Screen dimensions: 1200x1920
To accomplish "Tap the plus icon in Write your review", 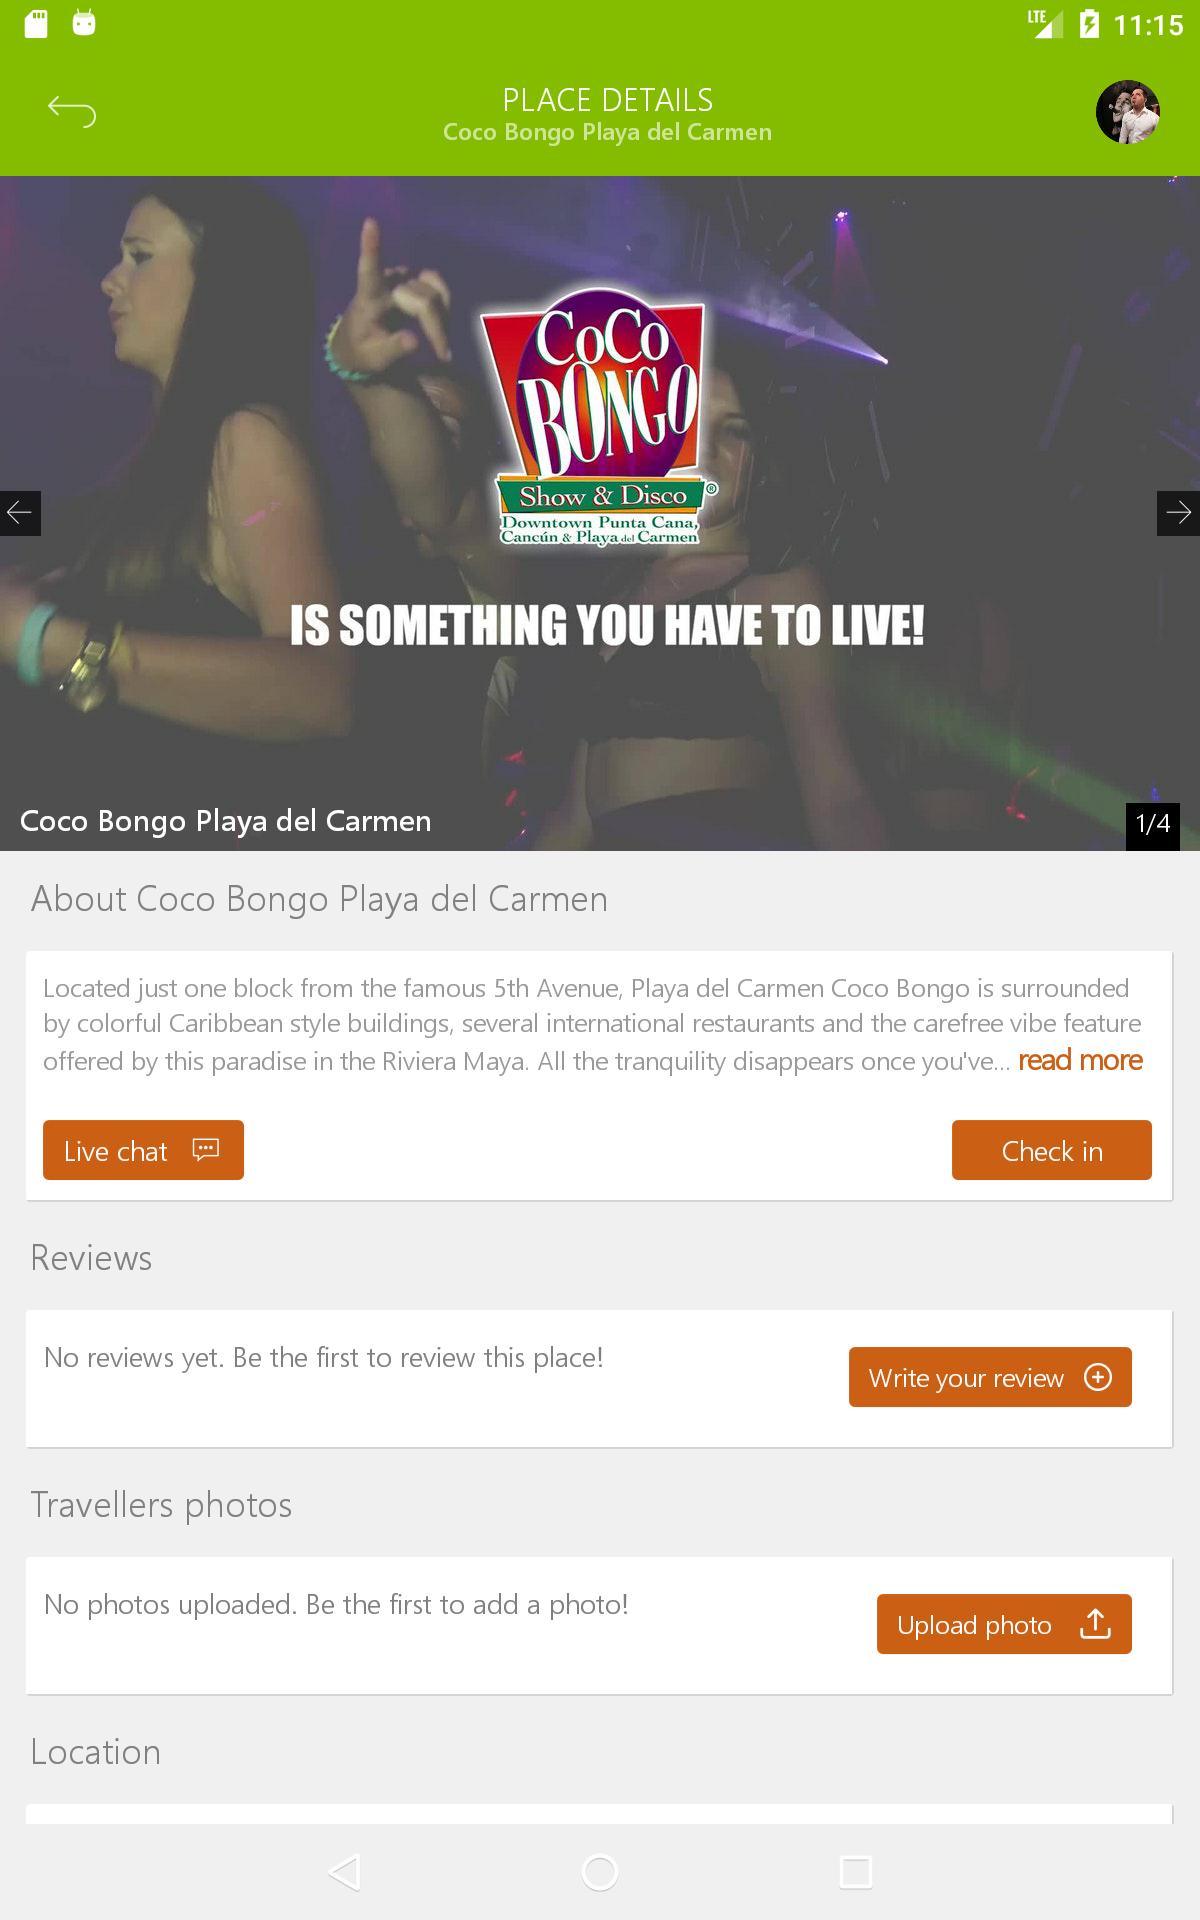I will [1098, 1377].
